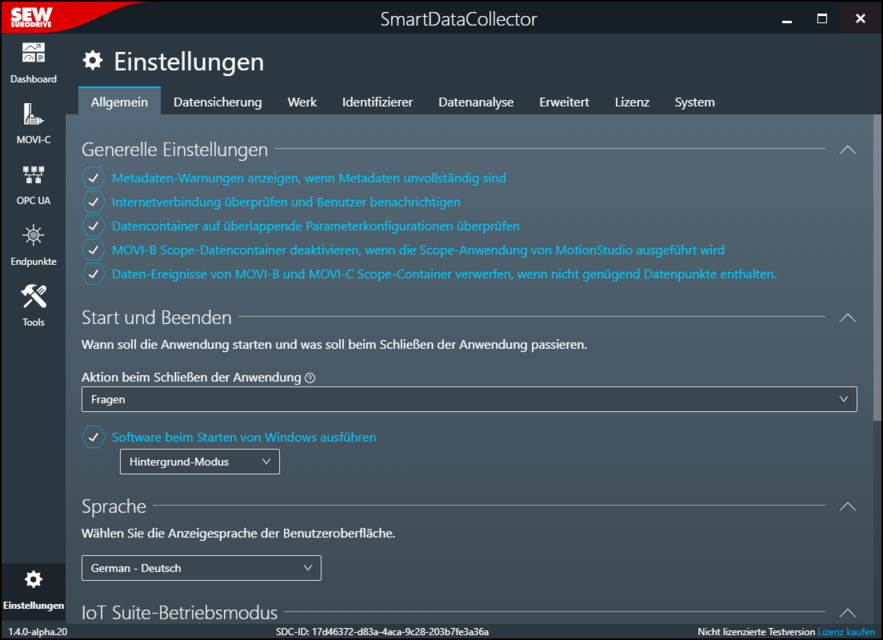
Task: Uncheck Software beim Starten von Windows ausführen
Action: click(x=93, y=437)
